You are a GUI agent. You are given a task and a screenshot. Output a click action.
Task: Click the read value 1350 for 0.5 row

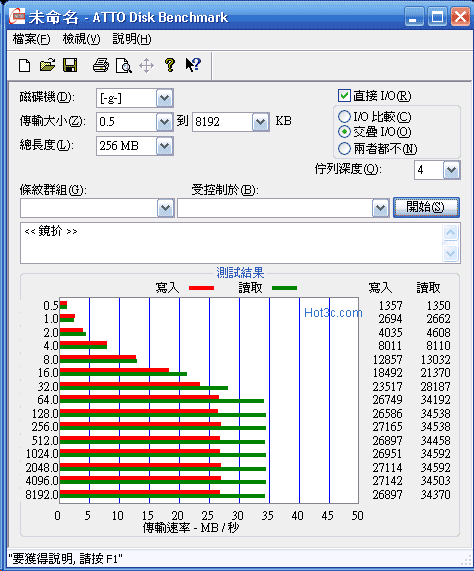point(438,306)
